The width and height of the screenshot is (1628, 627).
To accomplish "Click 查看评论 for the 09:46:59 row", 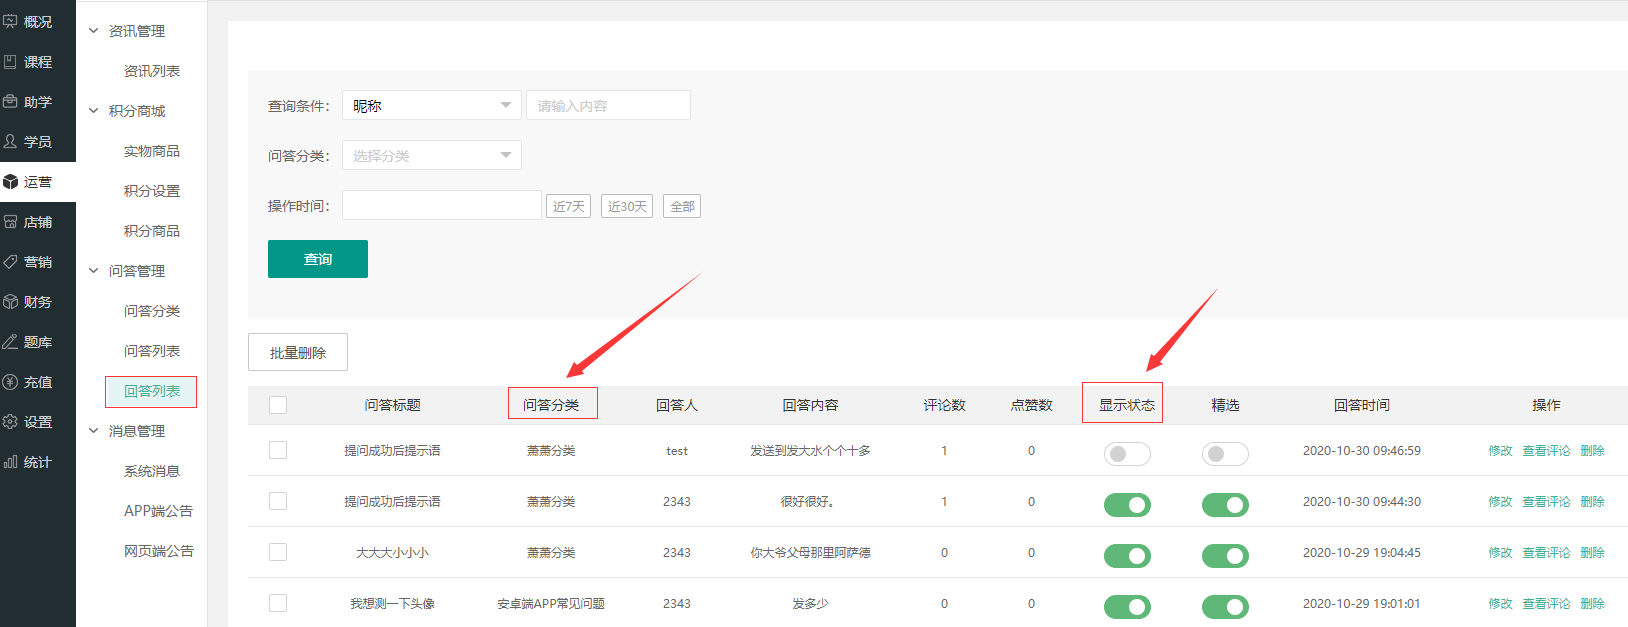I will click(x=1546, y=451).
